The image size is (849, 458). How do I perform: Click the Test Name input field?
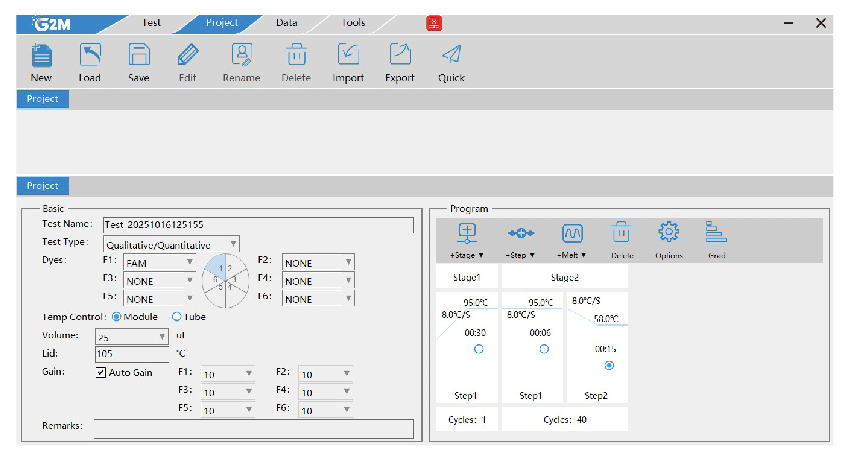coord(257,225)
